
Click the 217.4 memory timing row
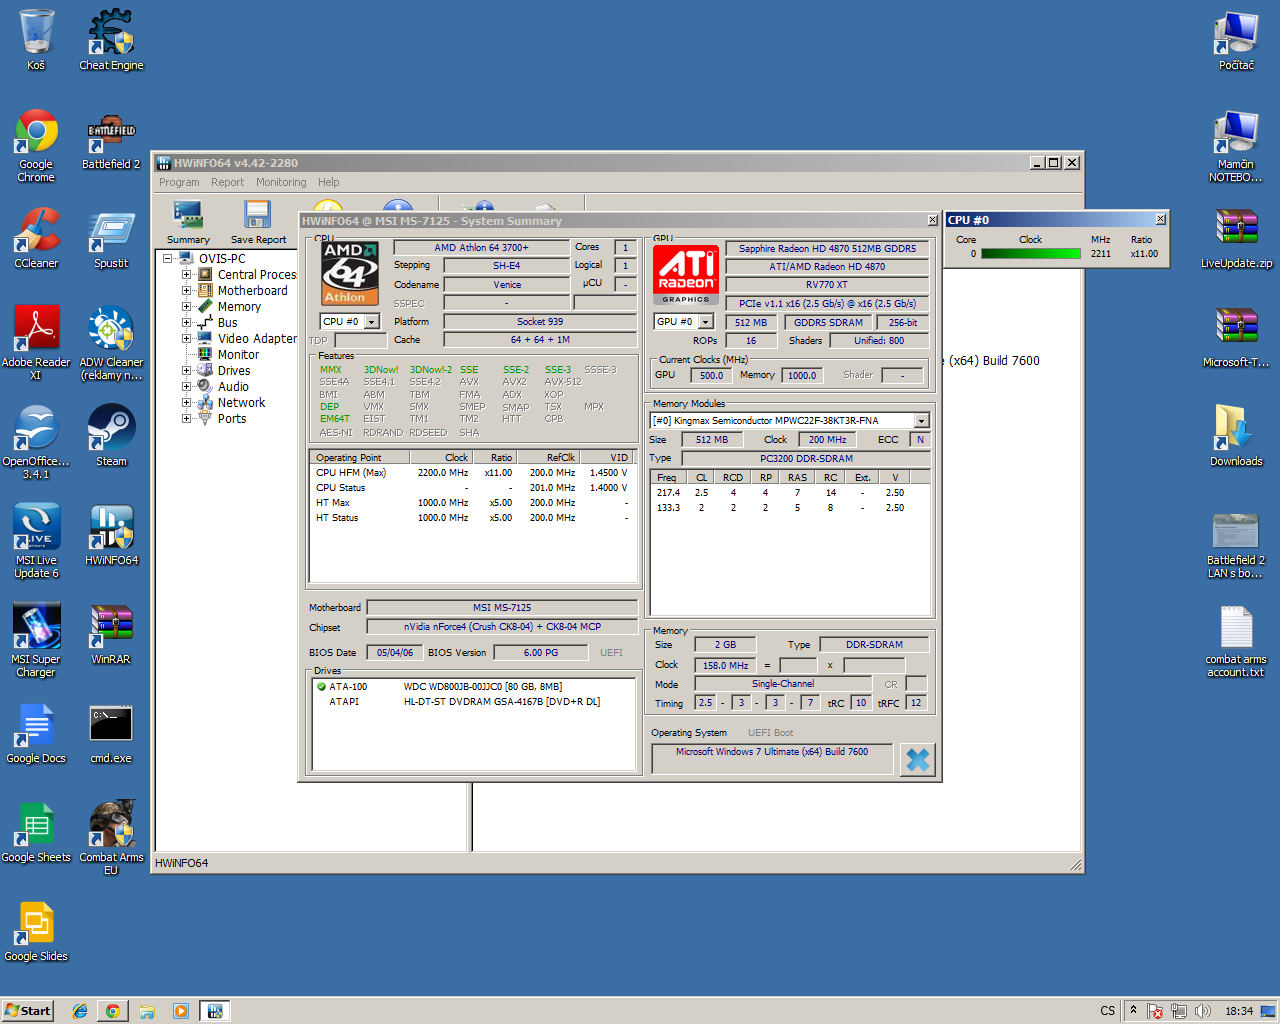pyautogui.click(x=790, y=492)
